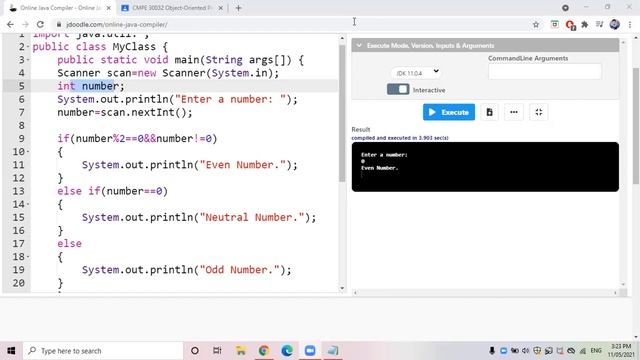The image size is (640, 360).
Task: Open the Extensions puzzle-piece menu
Action: pyautogui.click(x=584, y=24)
